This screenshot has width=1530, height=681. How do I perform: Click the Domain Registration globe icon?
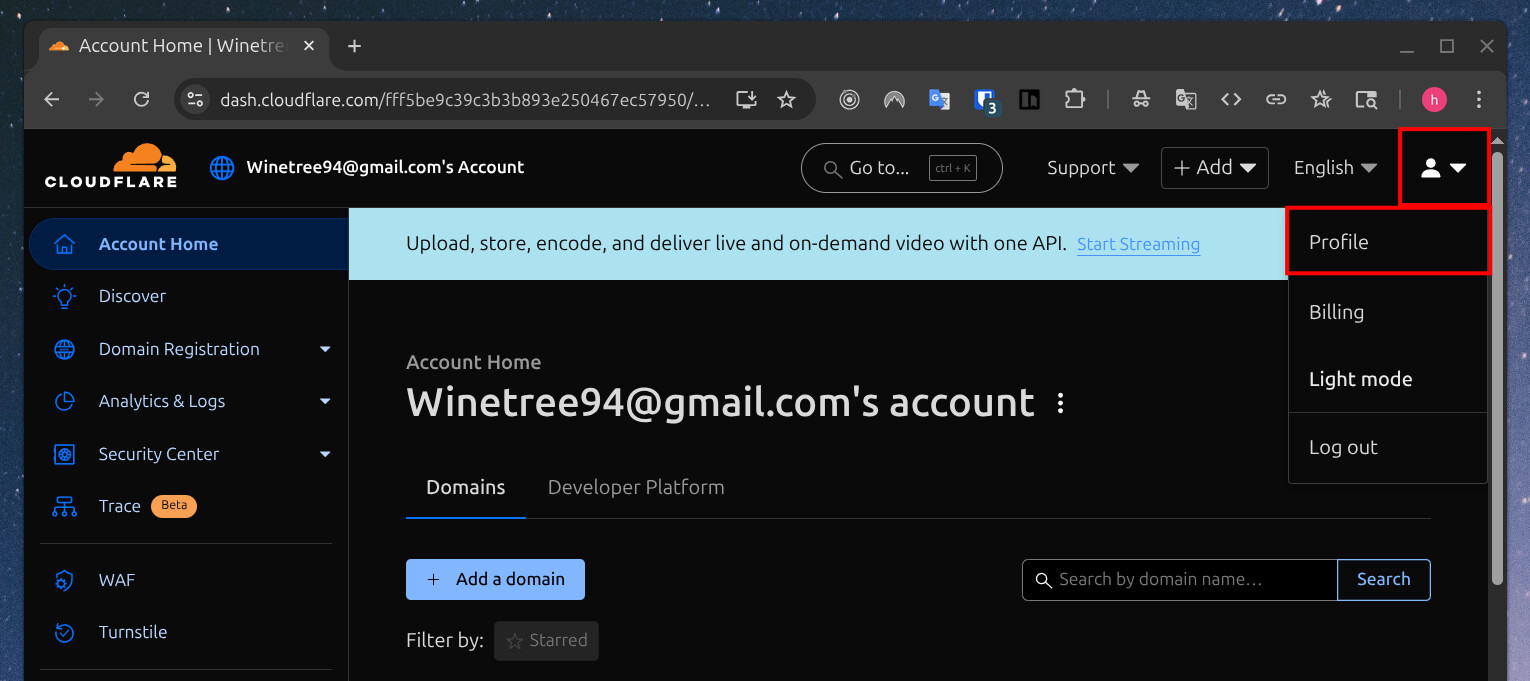[x=65, y=349]
